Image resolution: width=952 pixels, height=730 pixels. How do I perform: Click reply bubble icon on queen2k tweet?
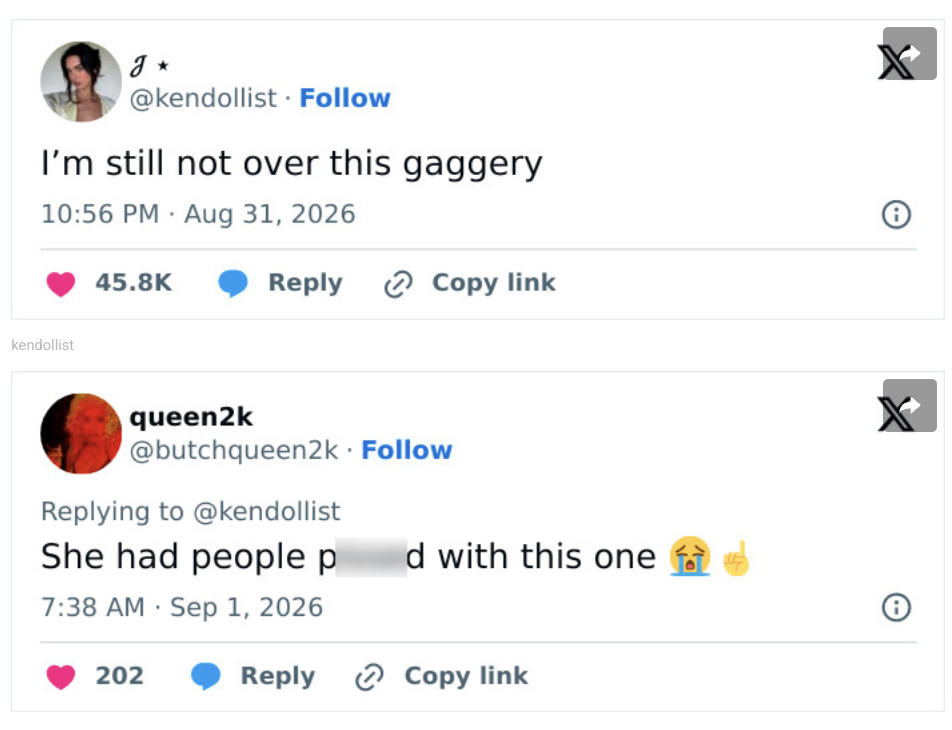(206, 676)
